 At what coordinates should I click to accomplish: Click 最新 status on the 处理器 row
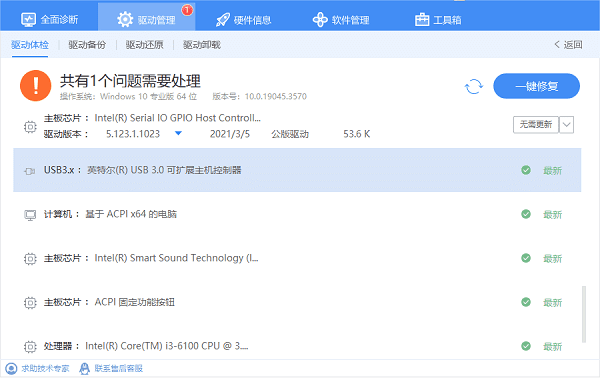(x=553, y=347)
